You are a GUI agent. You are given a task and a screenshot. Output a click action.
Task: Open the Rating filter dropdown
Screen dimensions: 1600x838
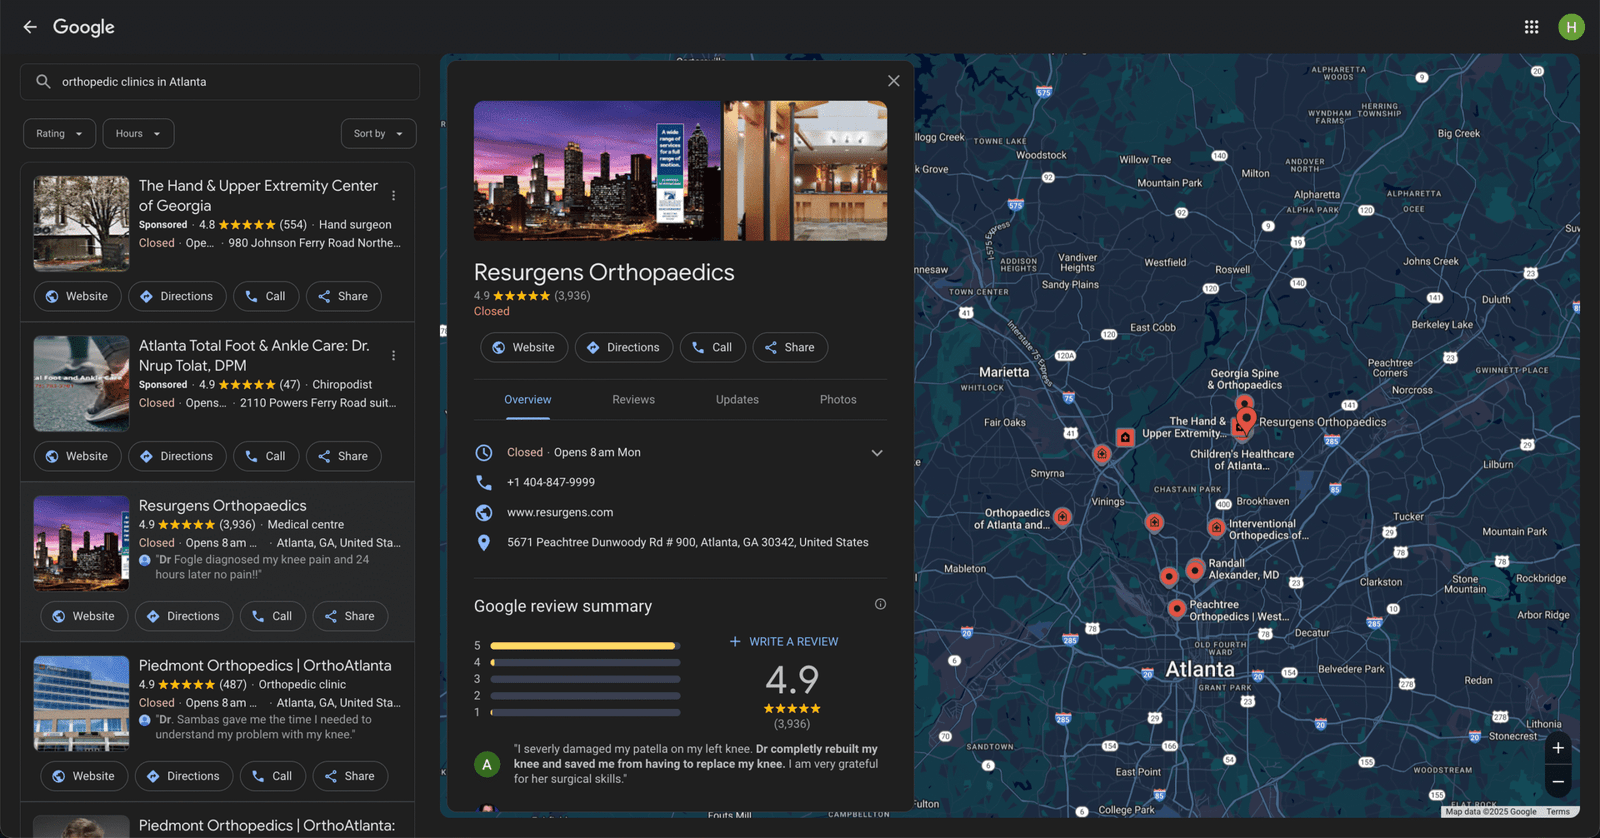pyautogui.click(x=60, y=134)
